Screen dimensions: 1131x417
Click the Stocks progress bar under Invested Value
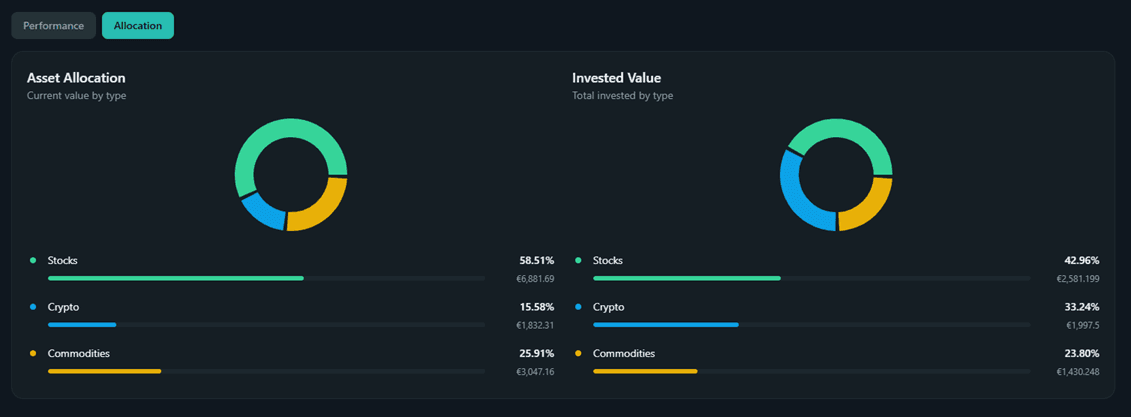811,278
